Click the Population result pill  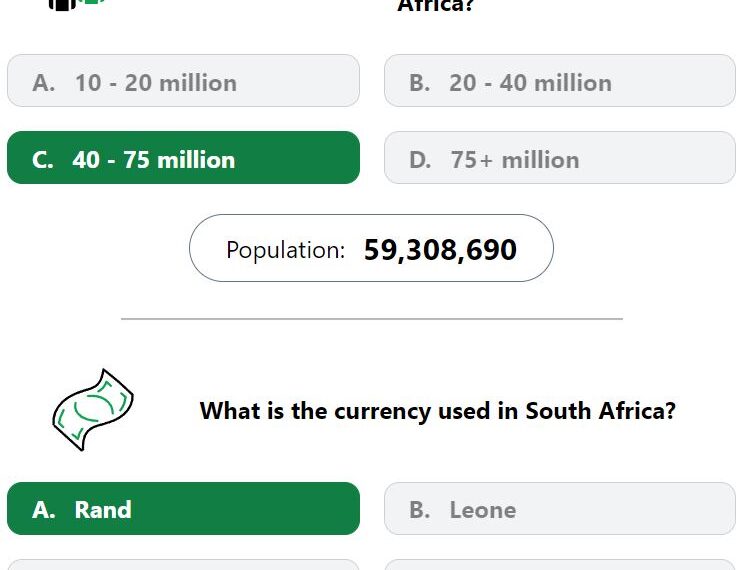pyautogui.click(x=371, y=248)
